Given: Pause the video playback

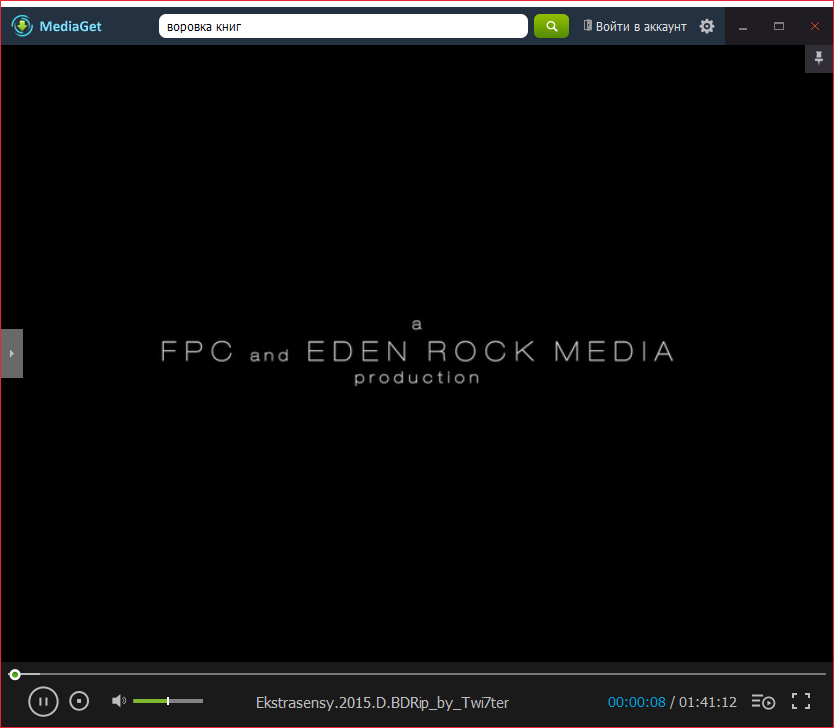Looking at the screenshot, I should pos(43,701).
